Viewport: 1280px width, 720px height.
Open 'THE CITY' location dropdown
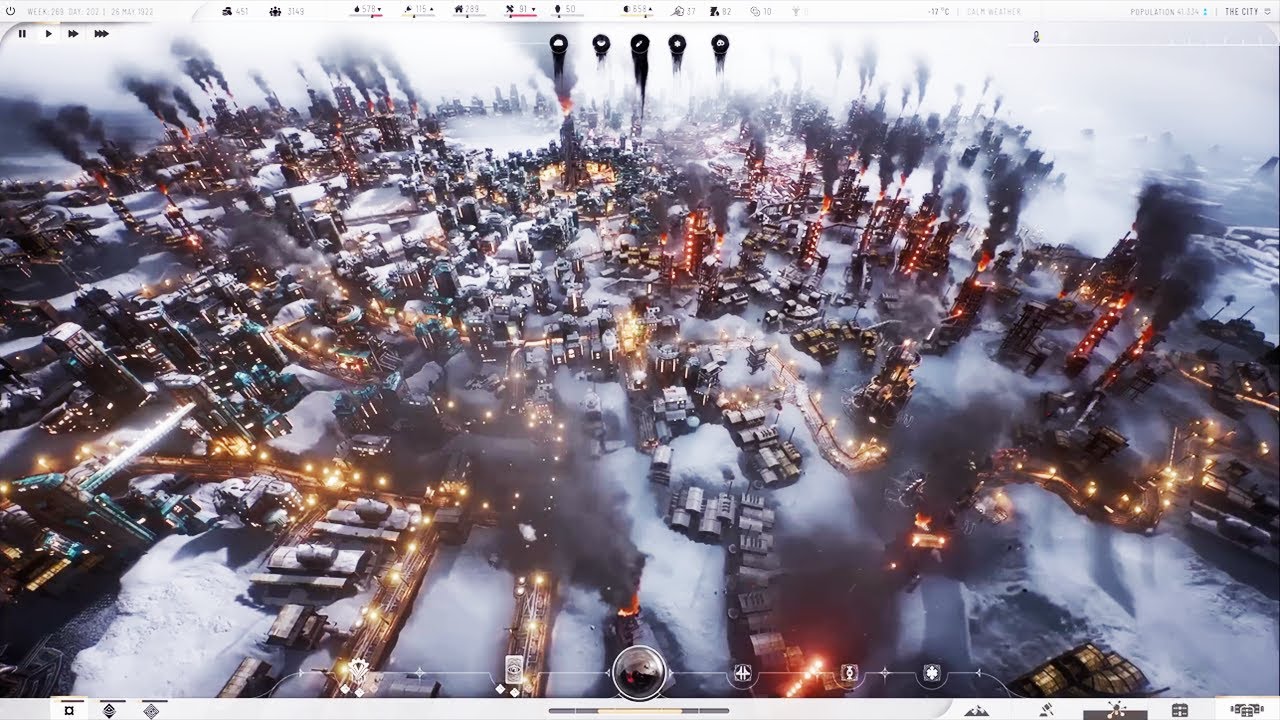[x=1247, y=11]
